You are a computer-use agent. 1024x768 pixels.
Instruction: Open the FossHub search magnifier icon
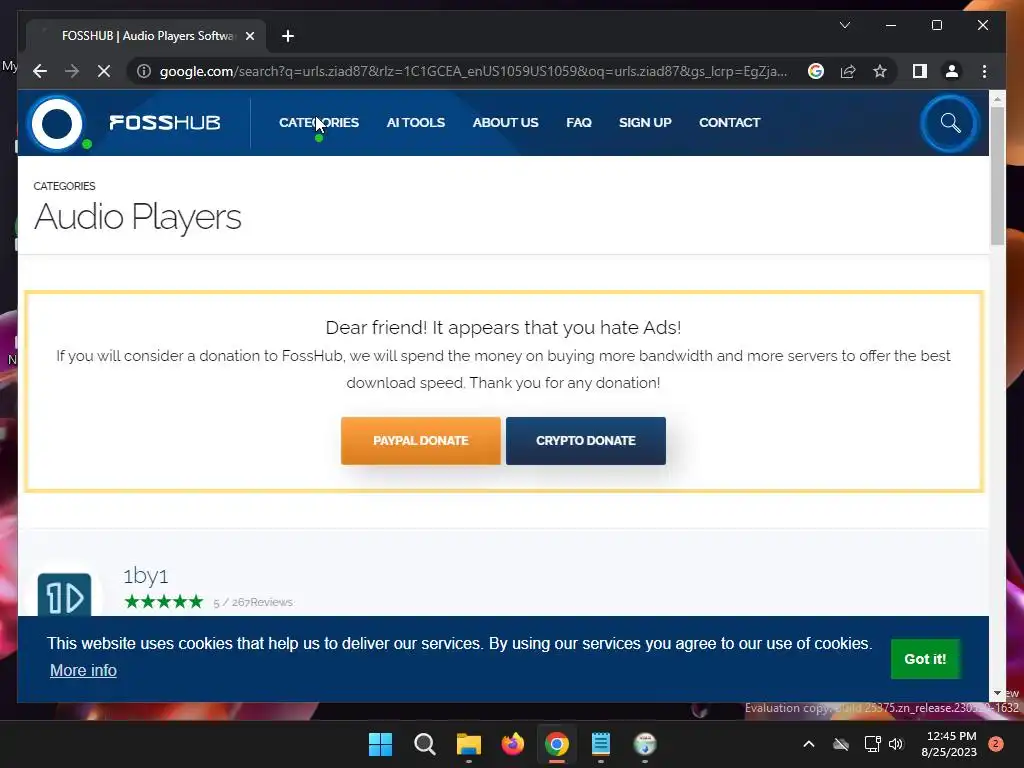tap(950, 123)
